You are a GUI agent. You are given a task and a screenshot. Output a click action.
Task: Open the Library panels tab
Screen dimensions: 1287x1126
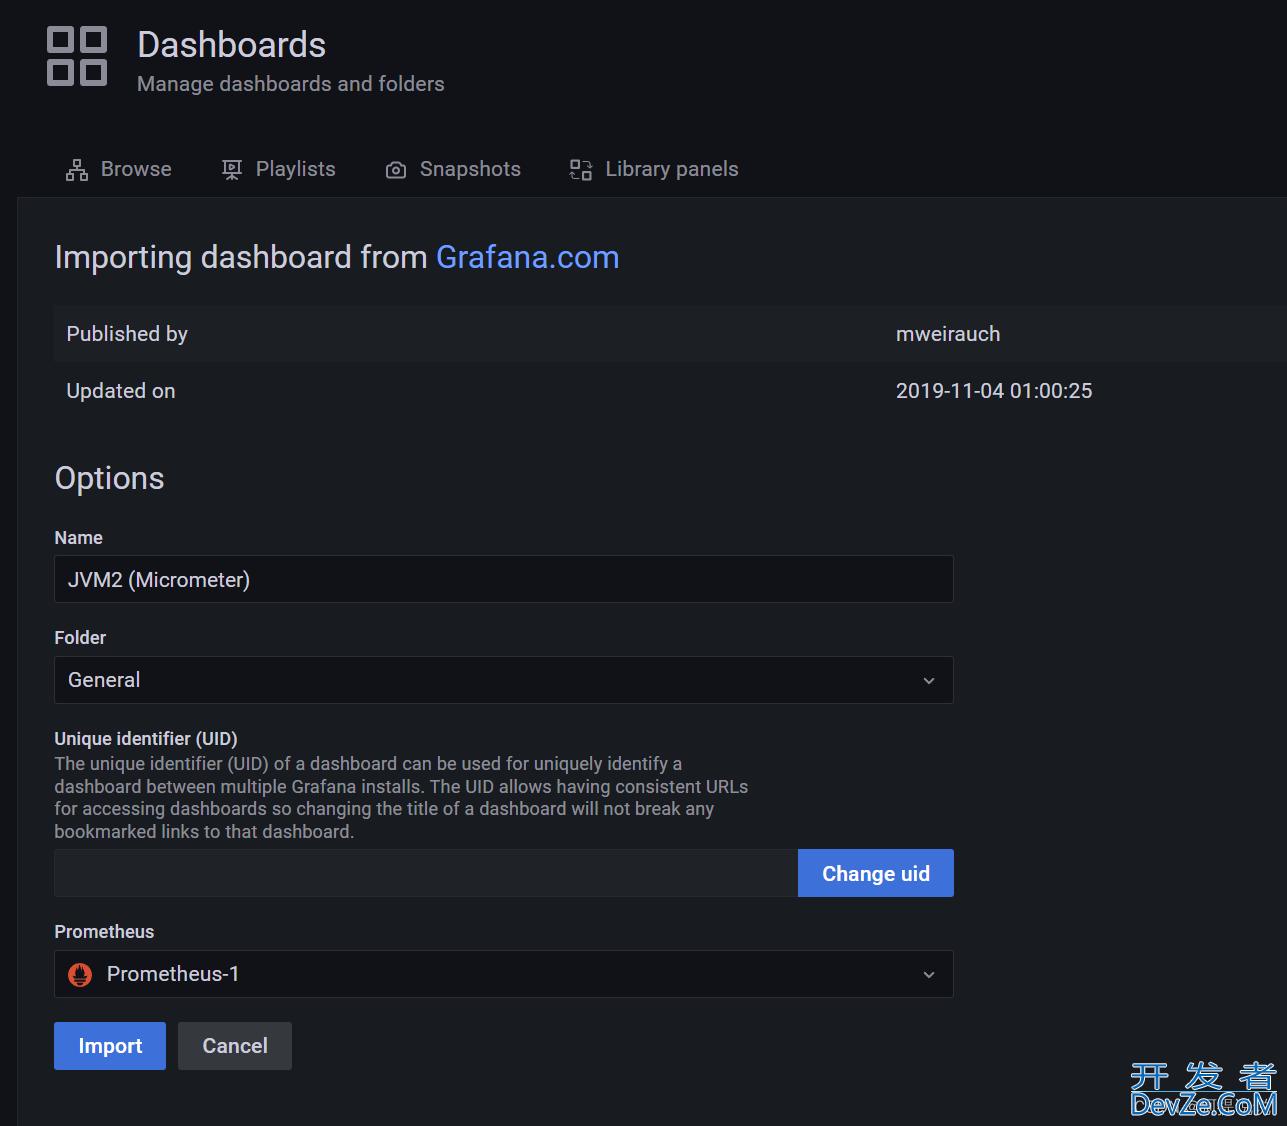tap(655, 169)
